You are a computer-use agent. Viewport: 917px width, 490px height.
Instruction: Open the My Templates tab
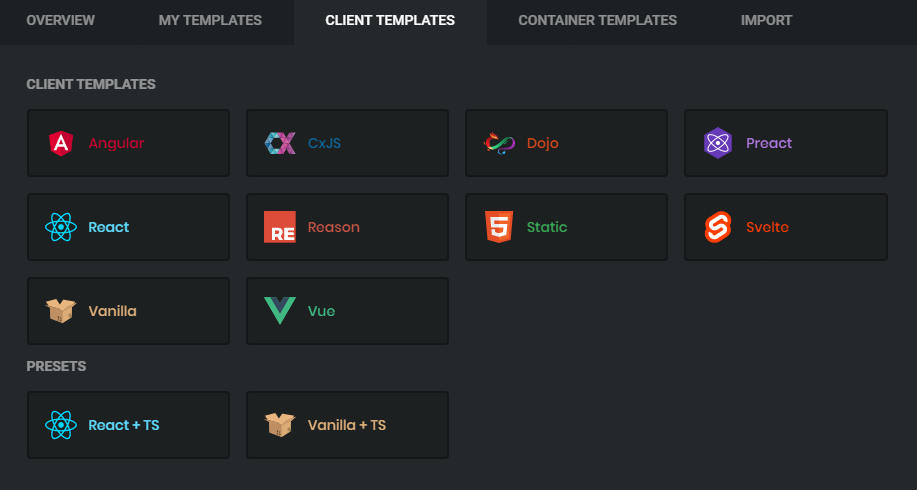[x=210, y=20]
